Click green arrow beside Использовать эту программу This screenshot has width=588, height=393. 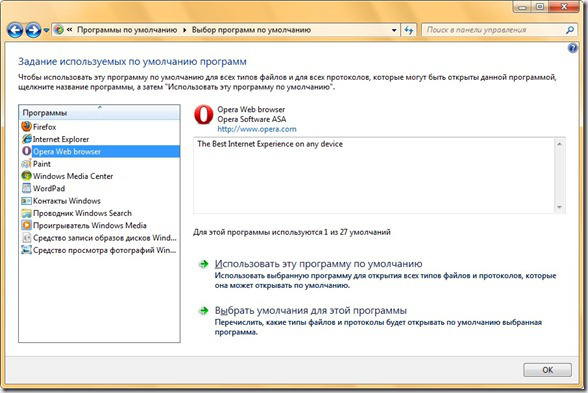[204, 264]
